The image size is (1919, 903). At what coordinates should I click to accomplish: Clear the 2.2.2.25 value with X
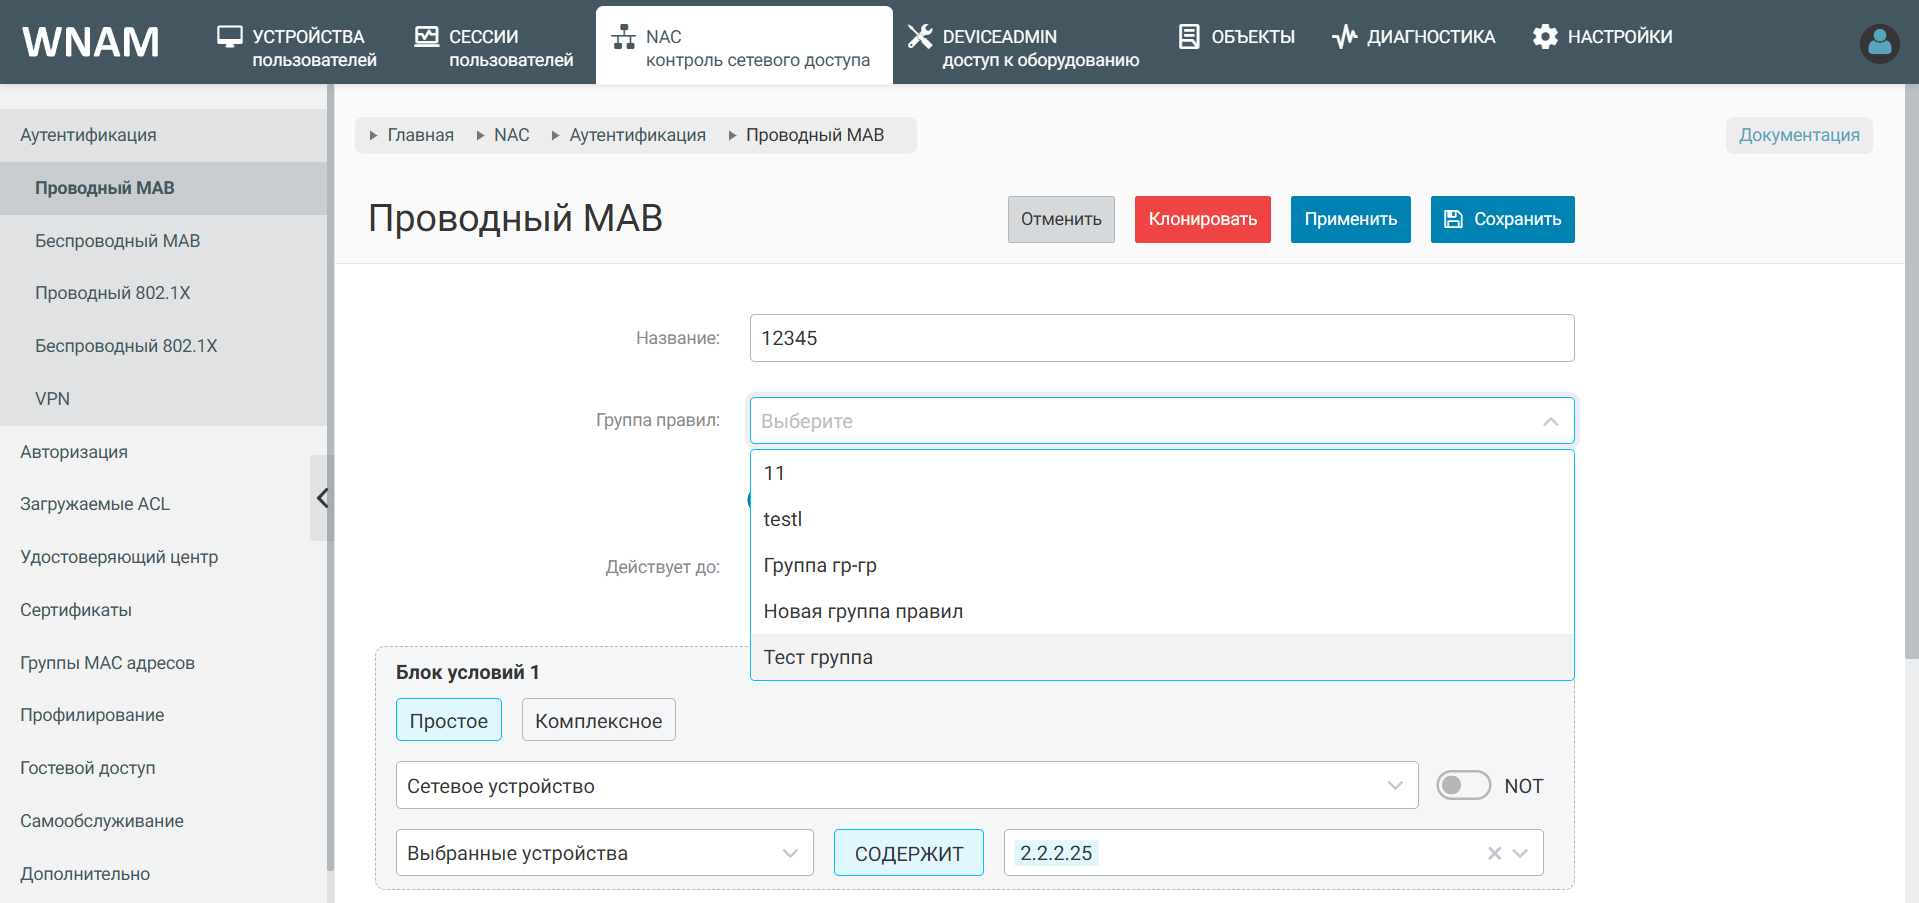[x=1494, y=853]
